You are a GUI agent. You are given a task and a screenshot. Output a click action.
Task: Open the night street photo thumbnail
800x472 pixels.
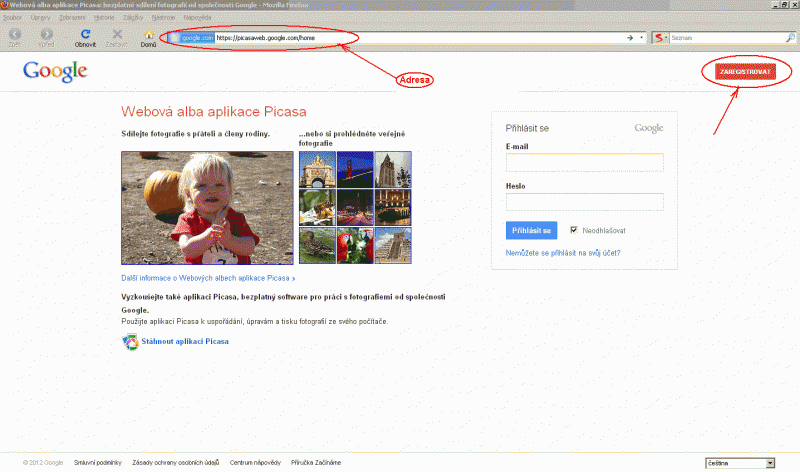pyautogui.click(x=355, y=207)
